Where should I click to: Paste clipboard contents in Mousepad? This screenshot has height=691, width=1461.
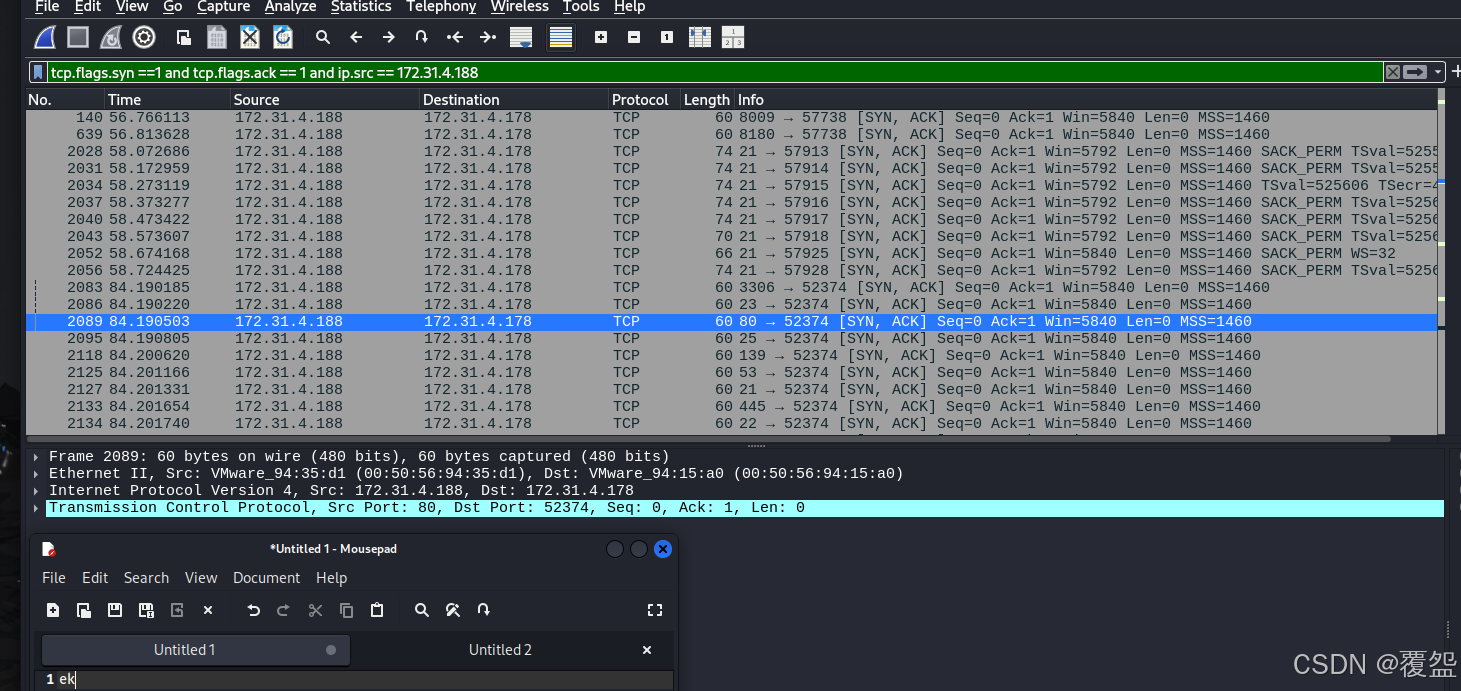[377, 610]
